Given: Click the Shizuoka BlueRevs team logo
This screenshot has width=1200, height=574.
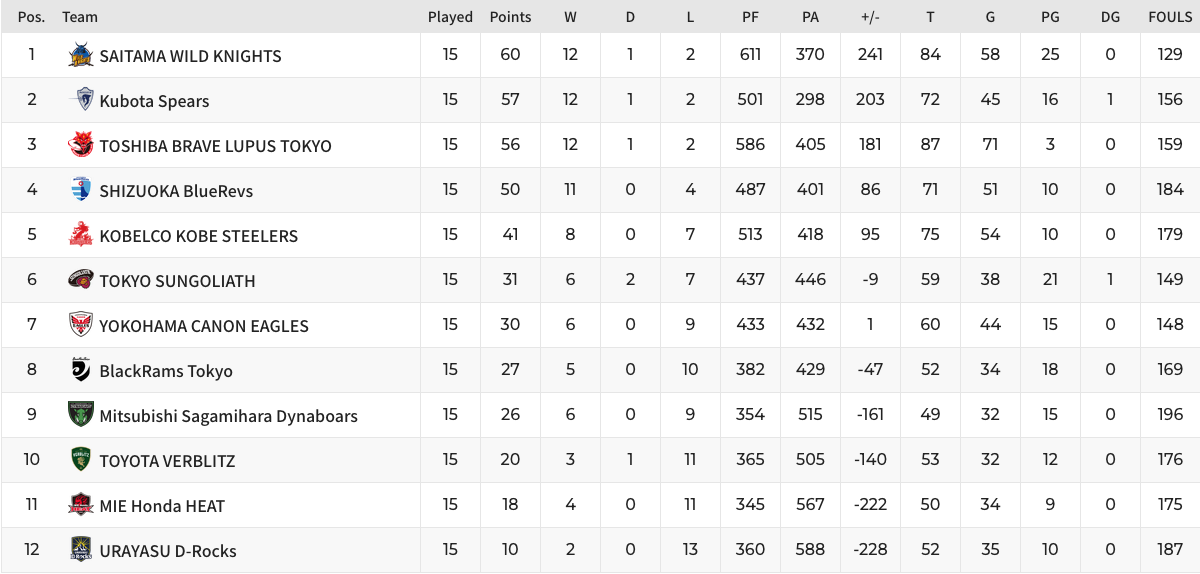Looking at the screenshot, I should pos(81,190).
